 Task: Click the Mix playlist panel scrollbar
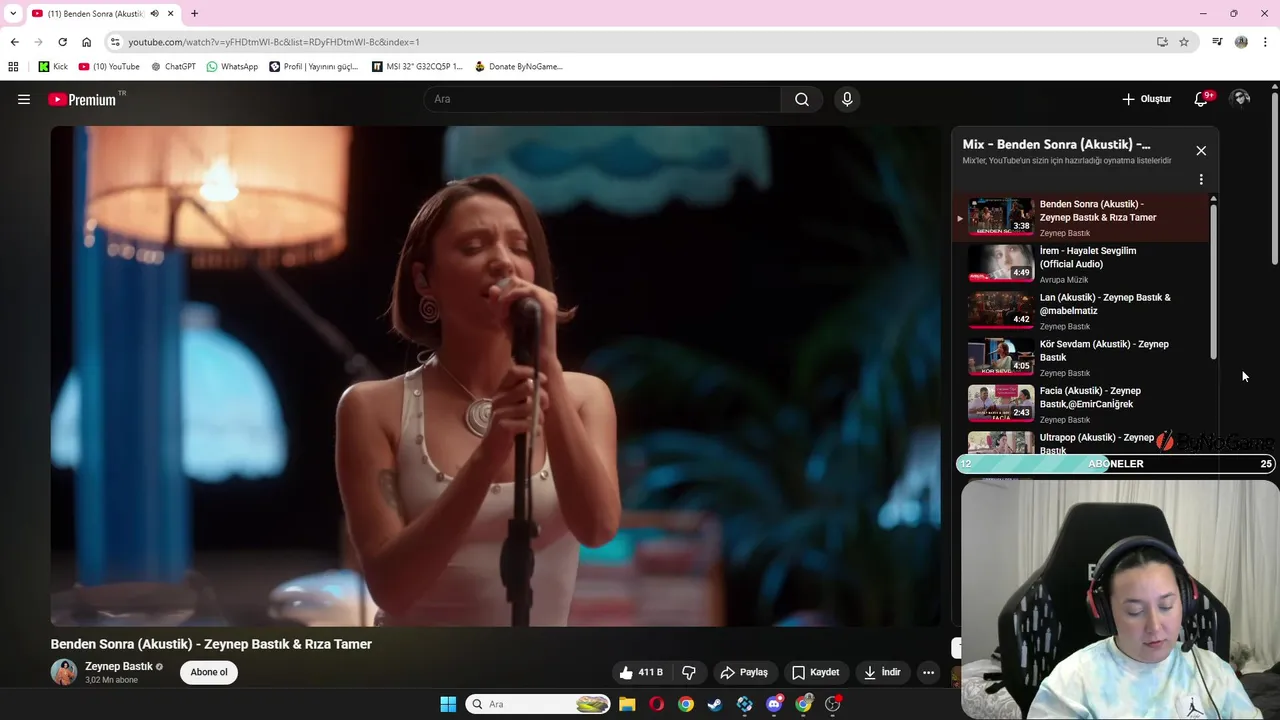pos(1214,280)
